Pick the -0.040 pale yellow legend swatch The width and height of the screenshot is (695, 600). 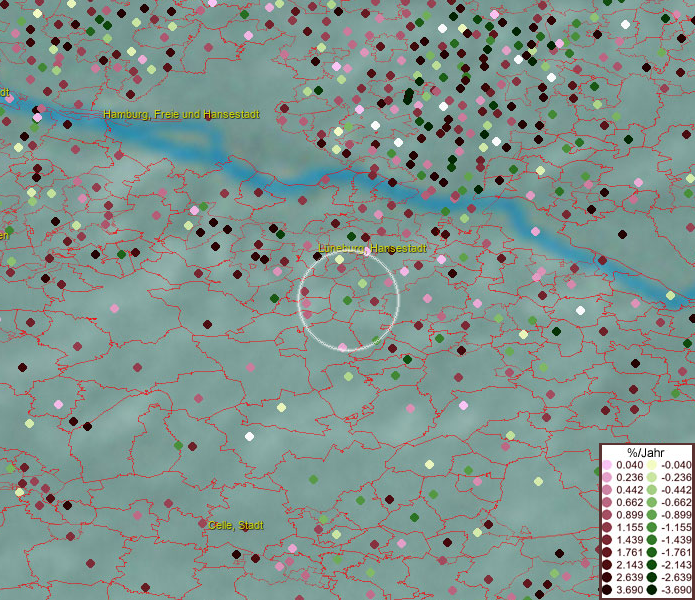click(x=652, y=465)
